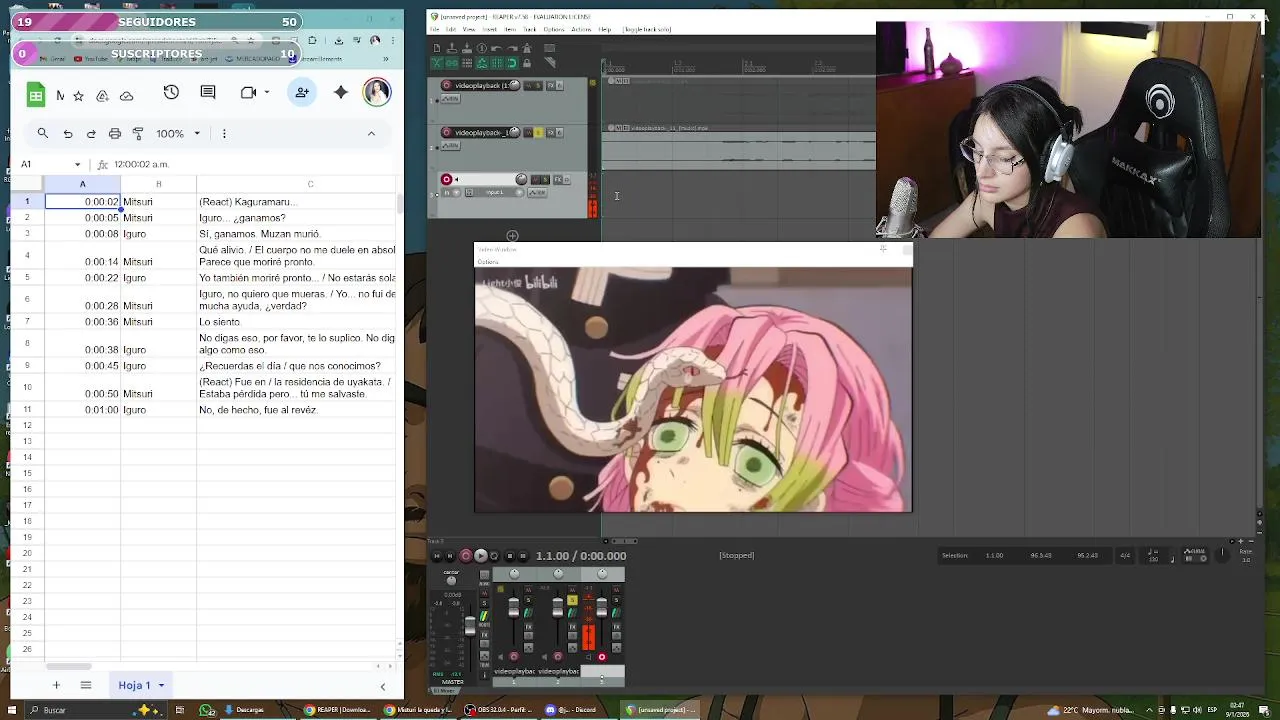Open Chrome bookmarks overflow chevron
1280x720 pixels.
click(385, 59)
